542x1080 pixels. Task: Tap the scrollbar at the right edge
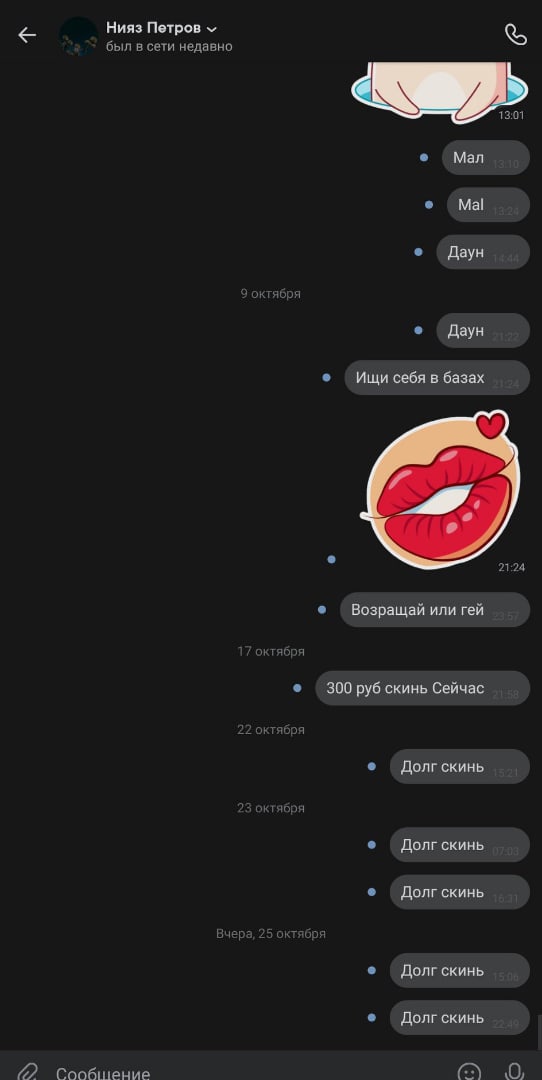pos(539,1032)
